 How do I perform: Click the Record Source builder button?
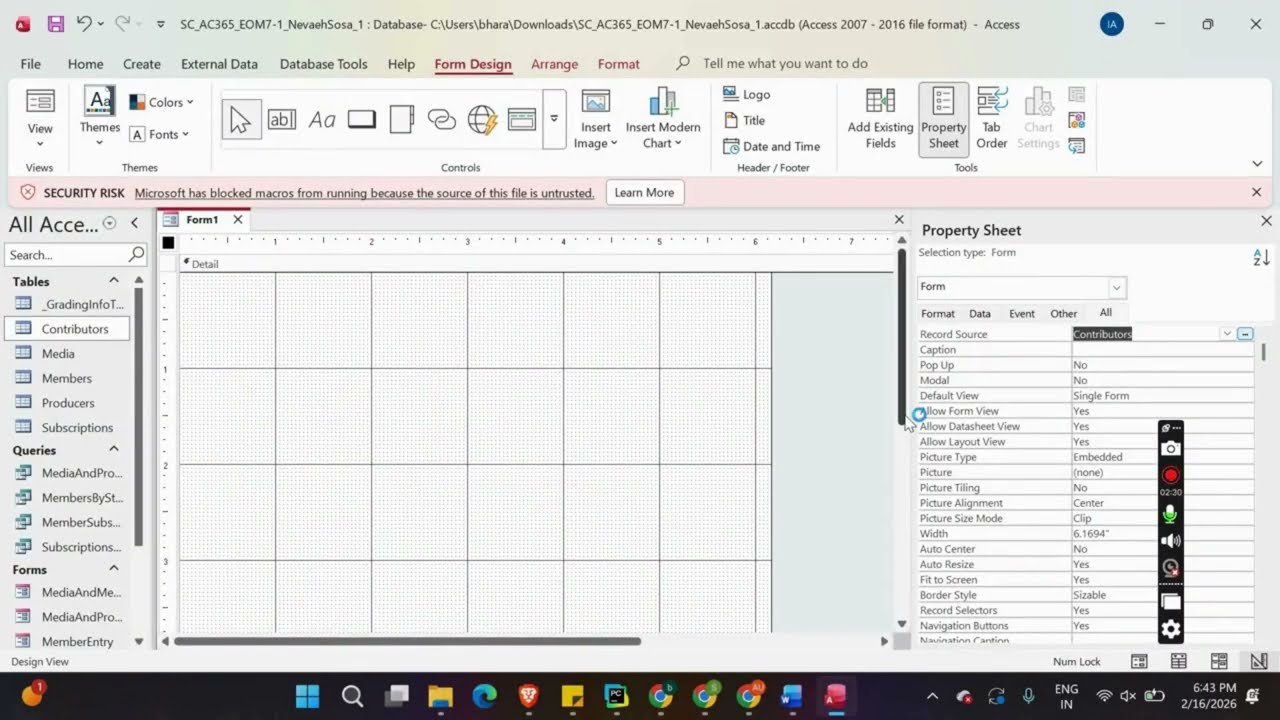(1245, 334)
